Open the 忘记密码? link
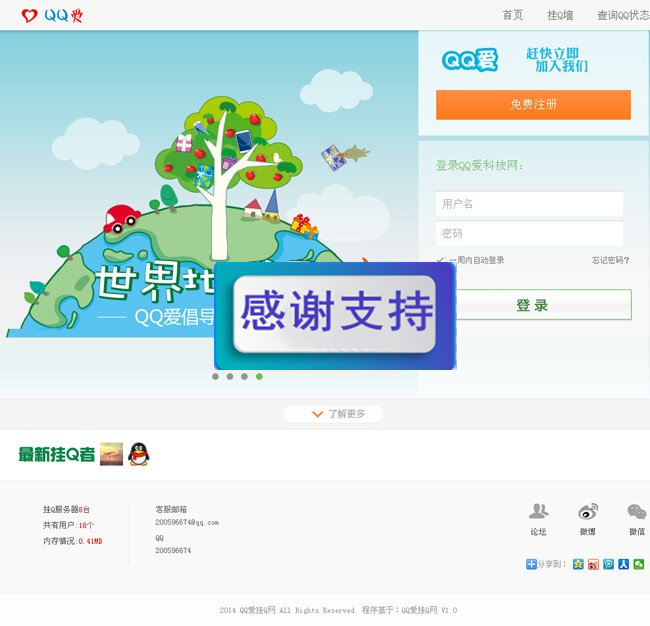This screenshot has height=626, width=650. 610,260
